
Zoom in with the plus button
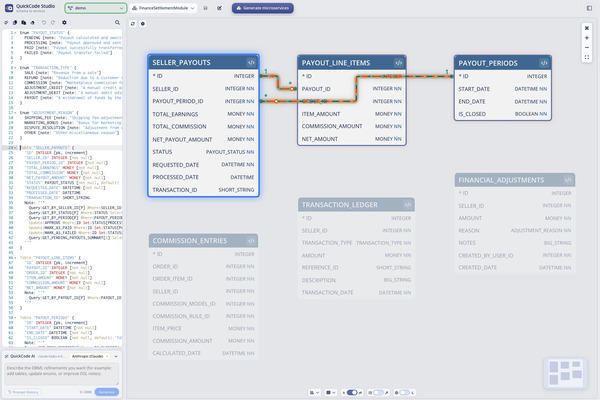(587, 38)
